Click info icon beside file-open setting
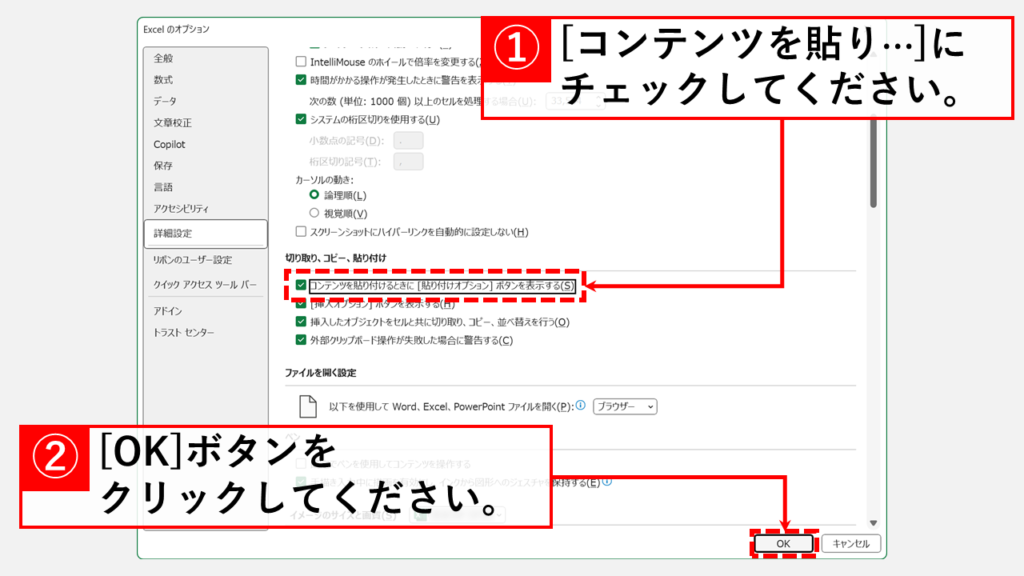 pyautogui.click(x=581, y=405)
